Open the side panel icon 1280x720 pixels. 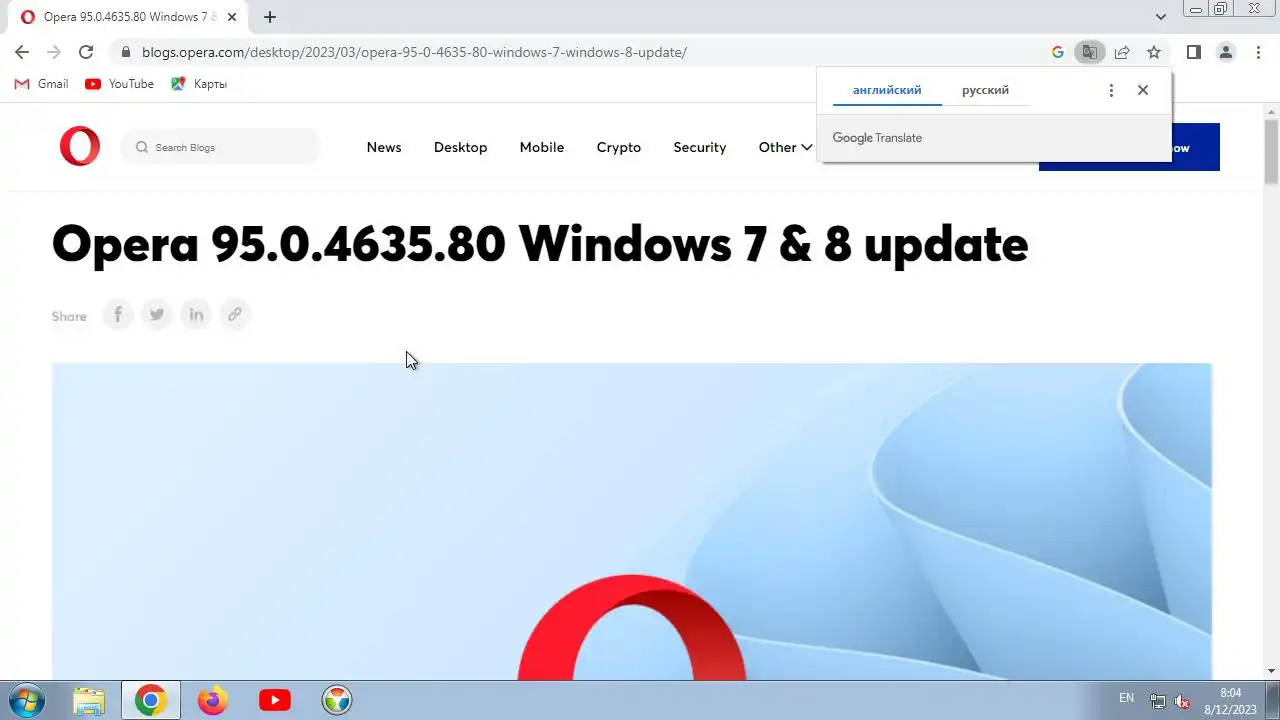[x=1193, y=52]
